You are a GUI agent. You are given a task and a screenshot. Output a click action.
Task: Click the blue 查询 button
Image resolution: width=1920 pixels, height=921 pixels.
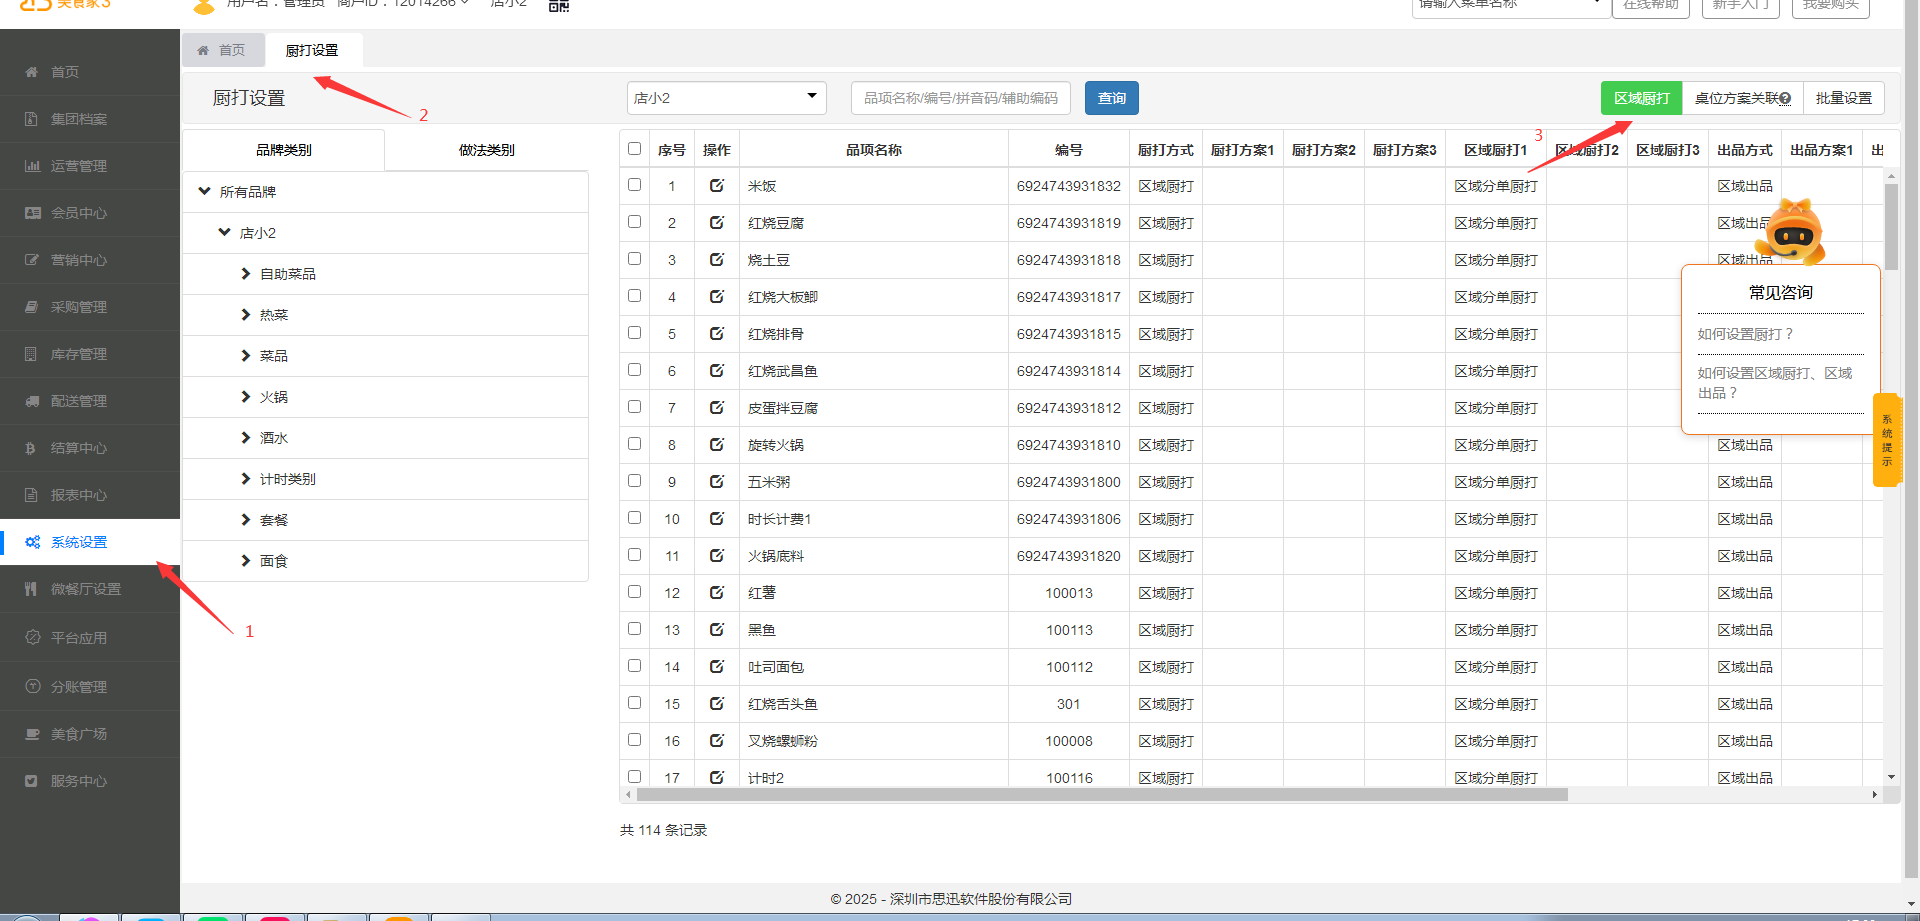(x=1111, y=98)
